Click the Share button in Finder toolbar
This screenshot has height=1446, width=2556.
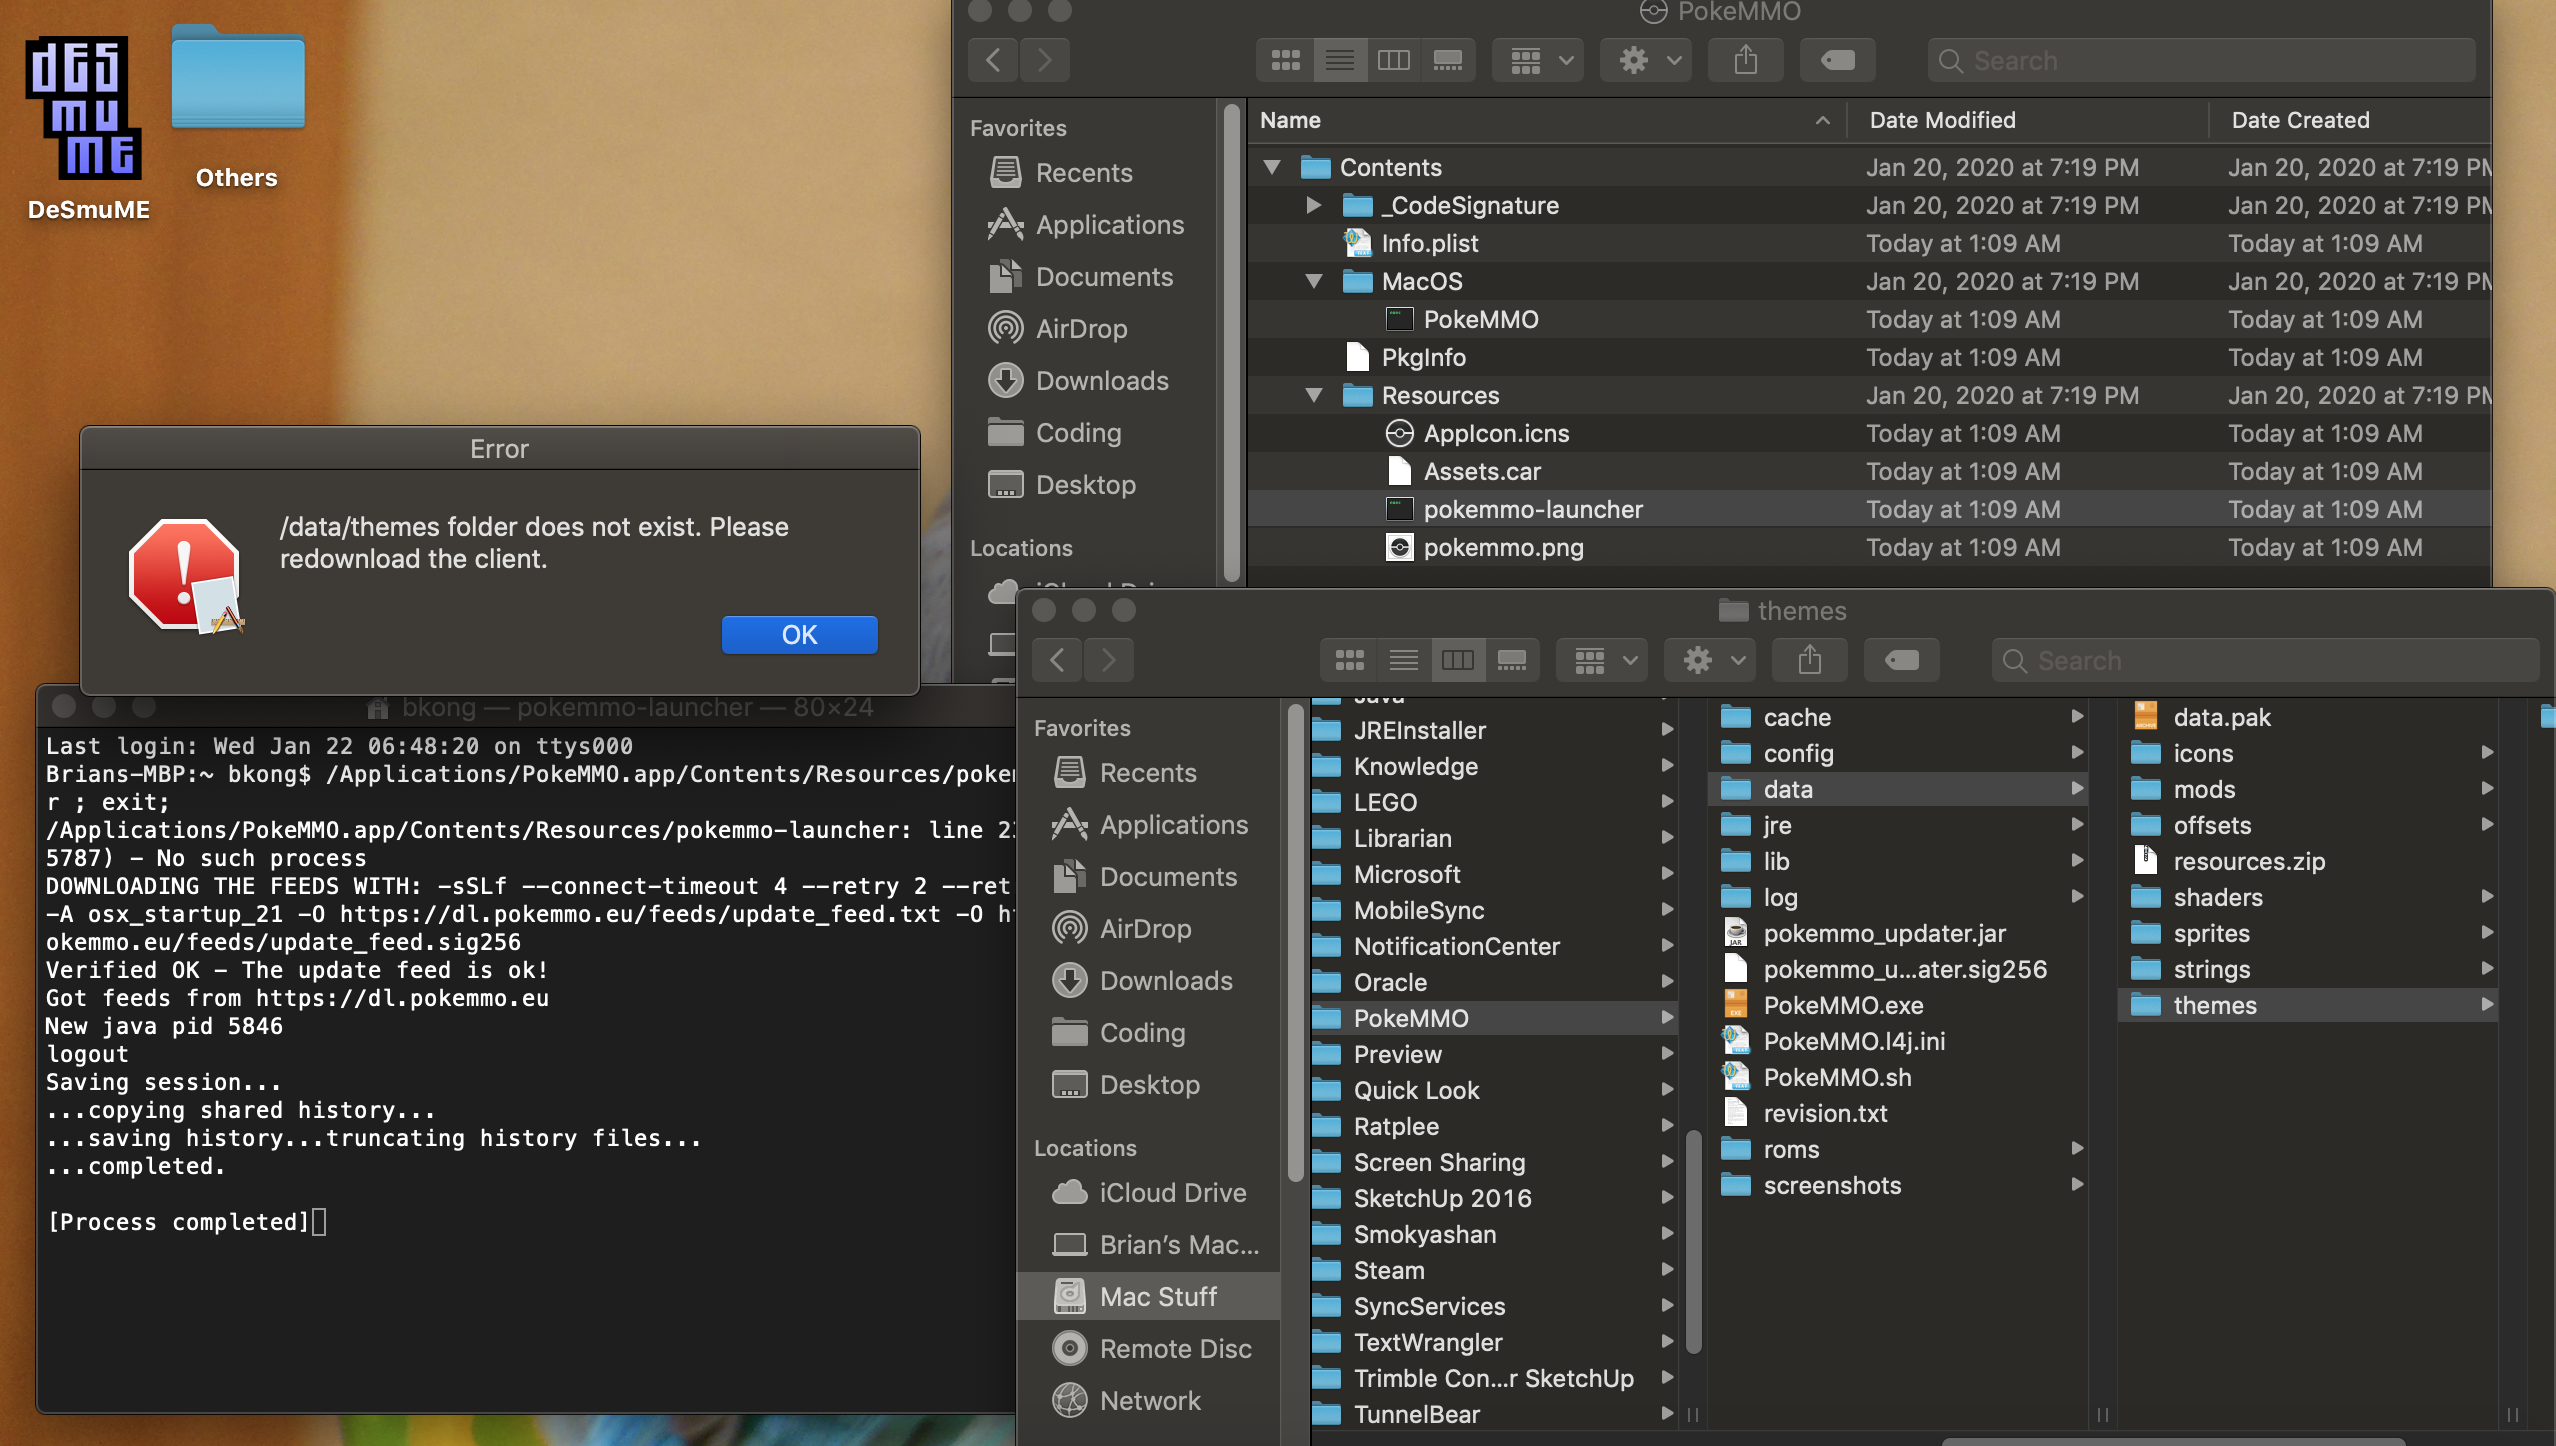1748,58
